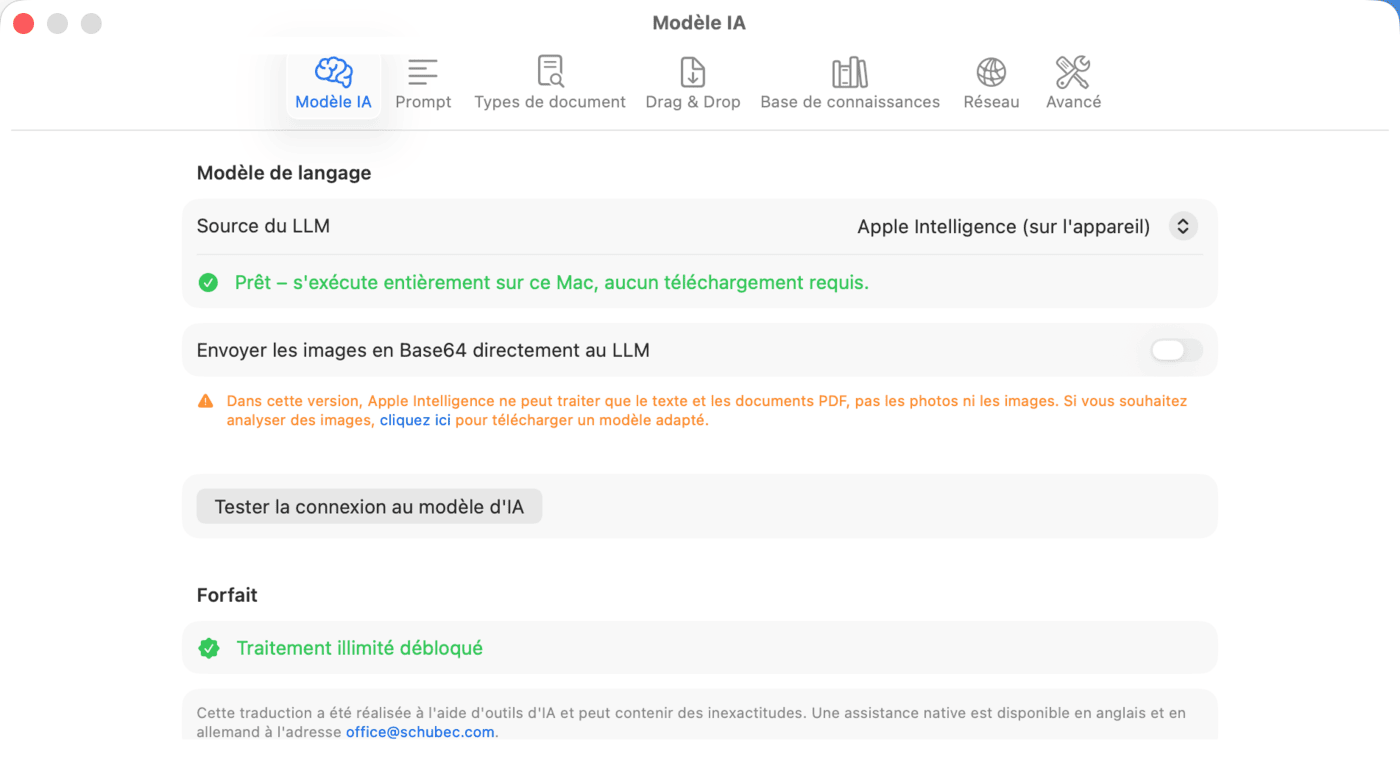The height and width of the screenshot is (757, 1400).
Task: Open Base de connaissances books icon
Action: 850,72
